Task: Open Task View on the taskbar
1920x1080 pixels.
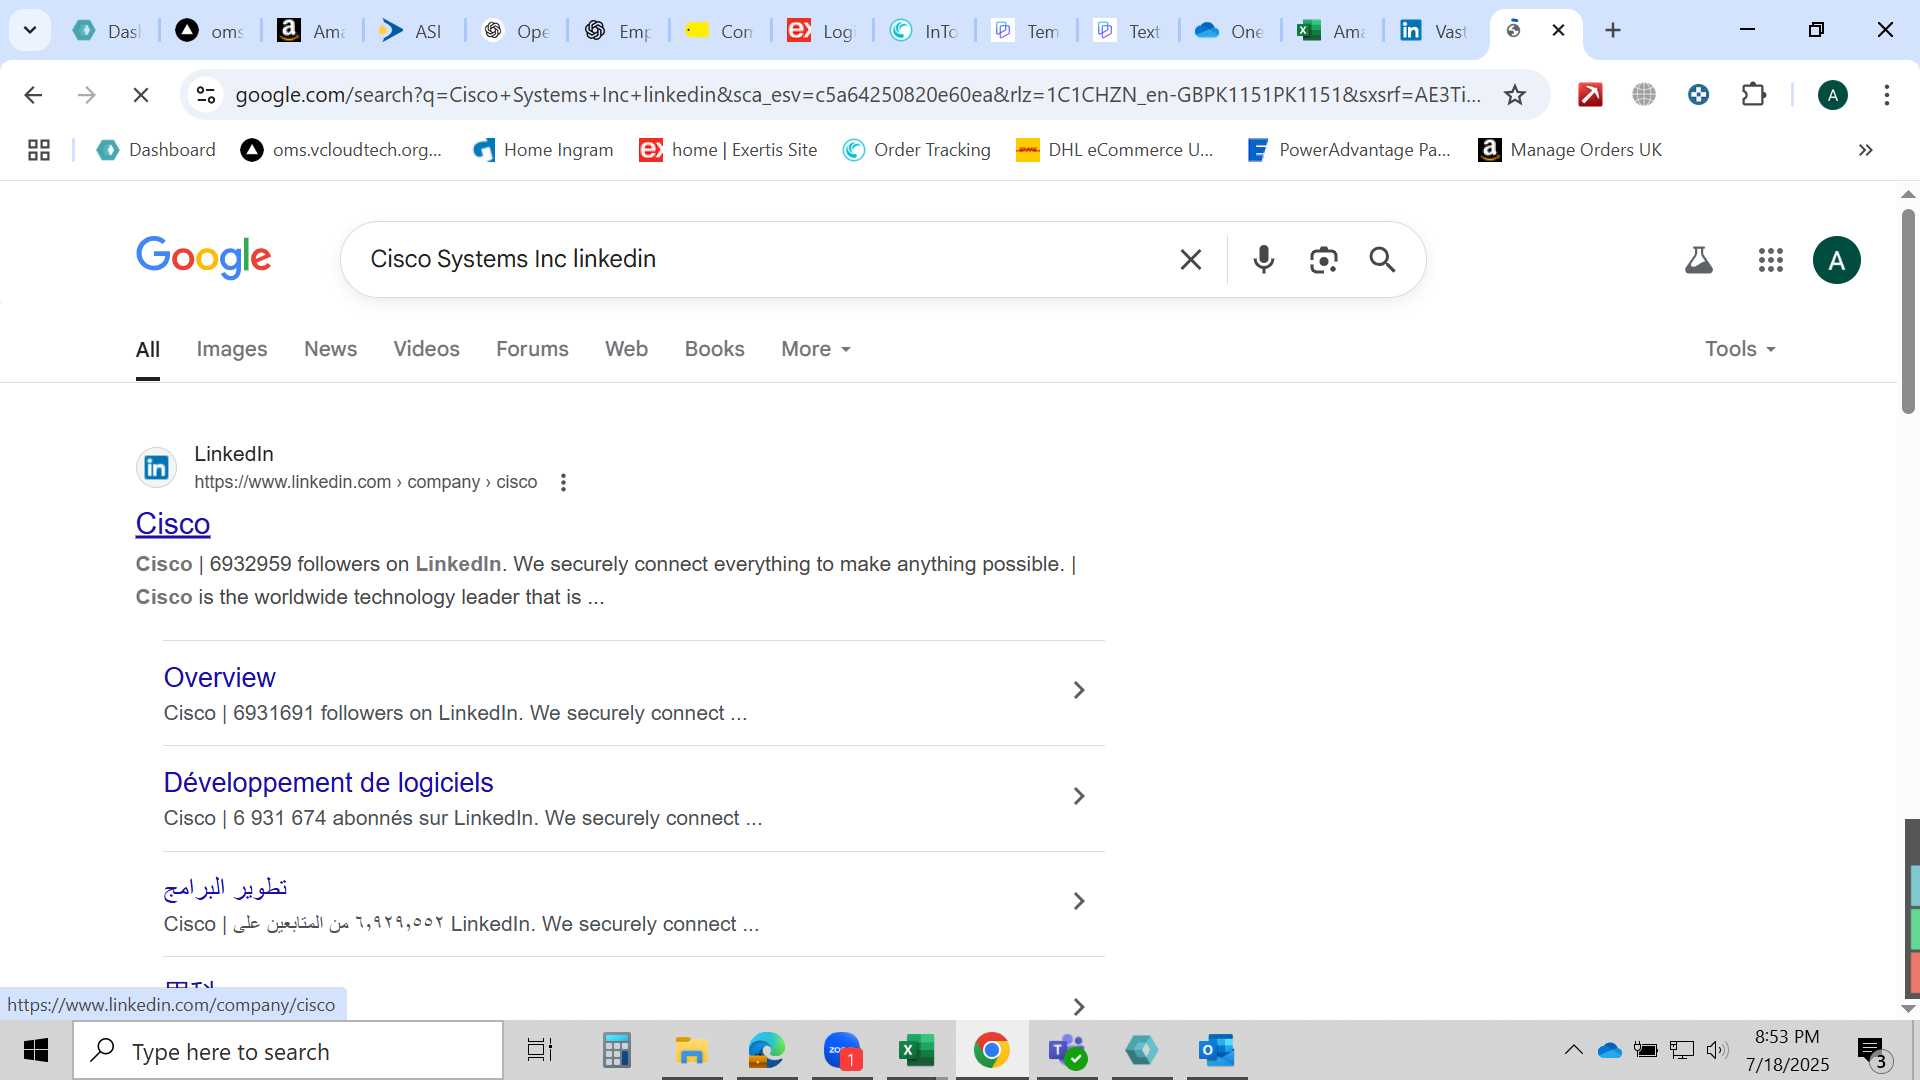Action: pos(540,1051)
